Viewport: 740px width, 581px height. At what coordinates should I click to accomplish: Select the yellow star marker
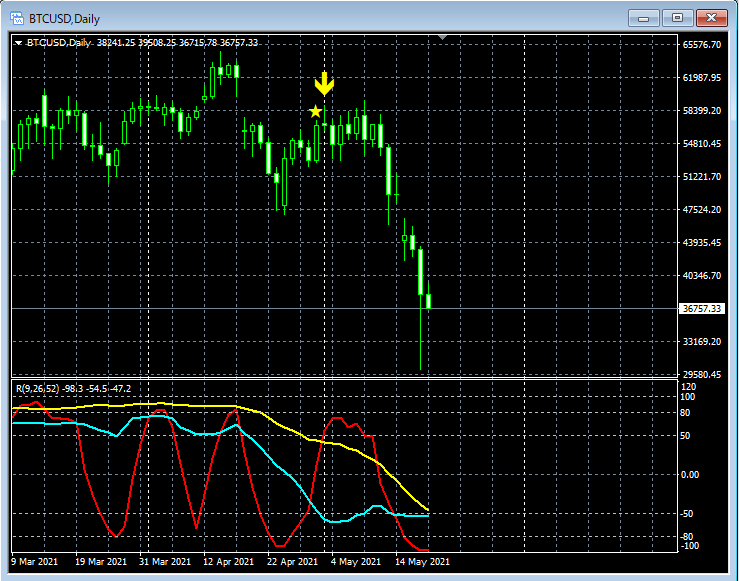click(x=316, y=111)
